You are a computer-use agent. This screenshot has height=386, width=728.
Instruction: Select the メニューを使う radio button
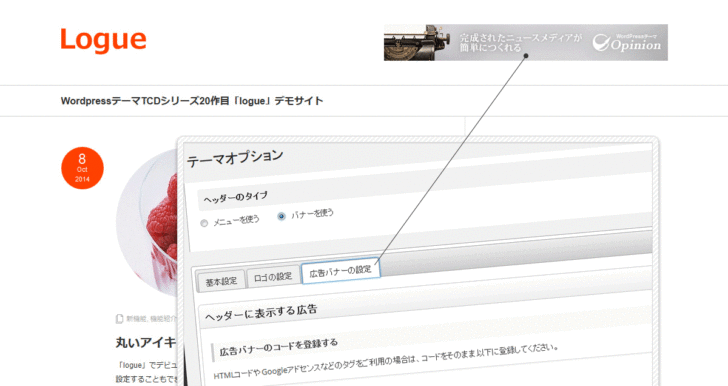point(204,223)
